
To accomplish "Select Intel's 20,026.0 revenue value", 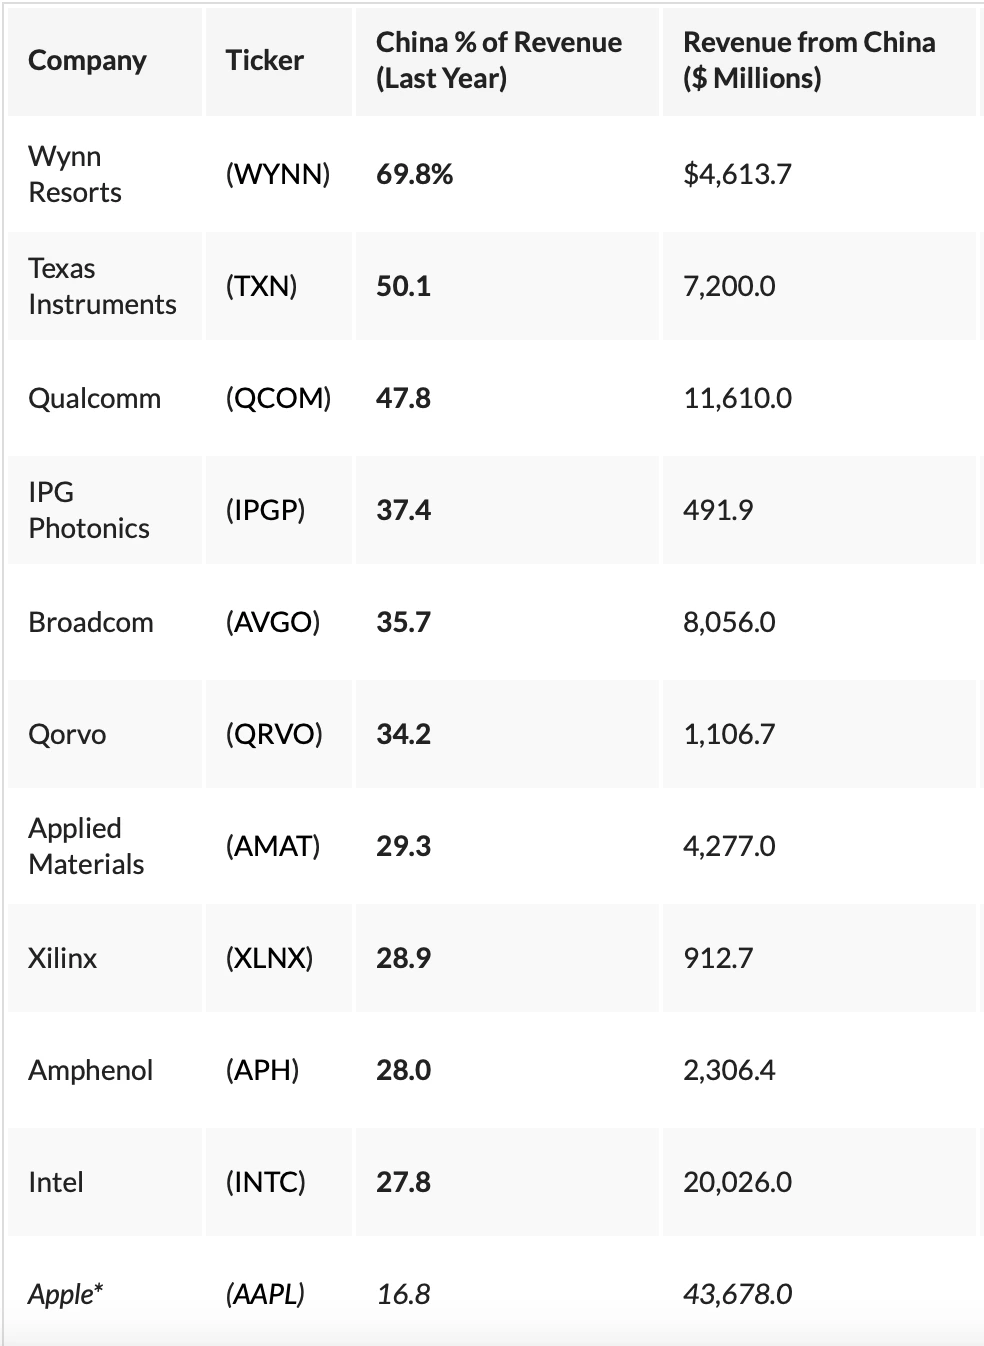I will [x=737, y=1182].
